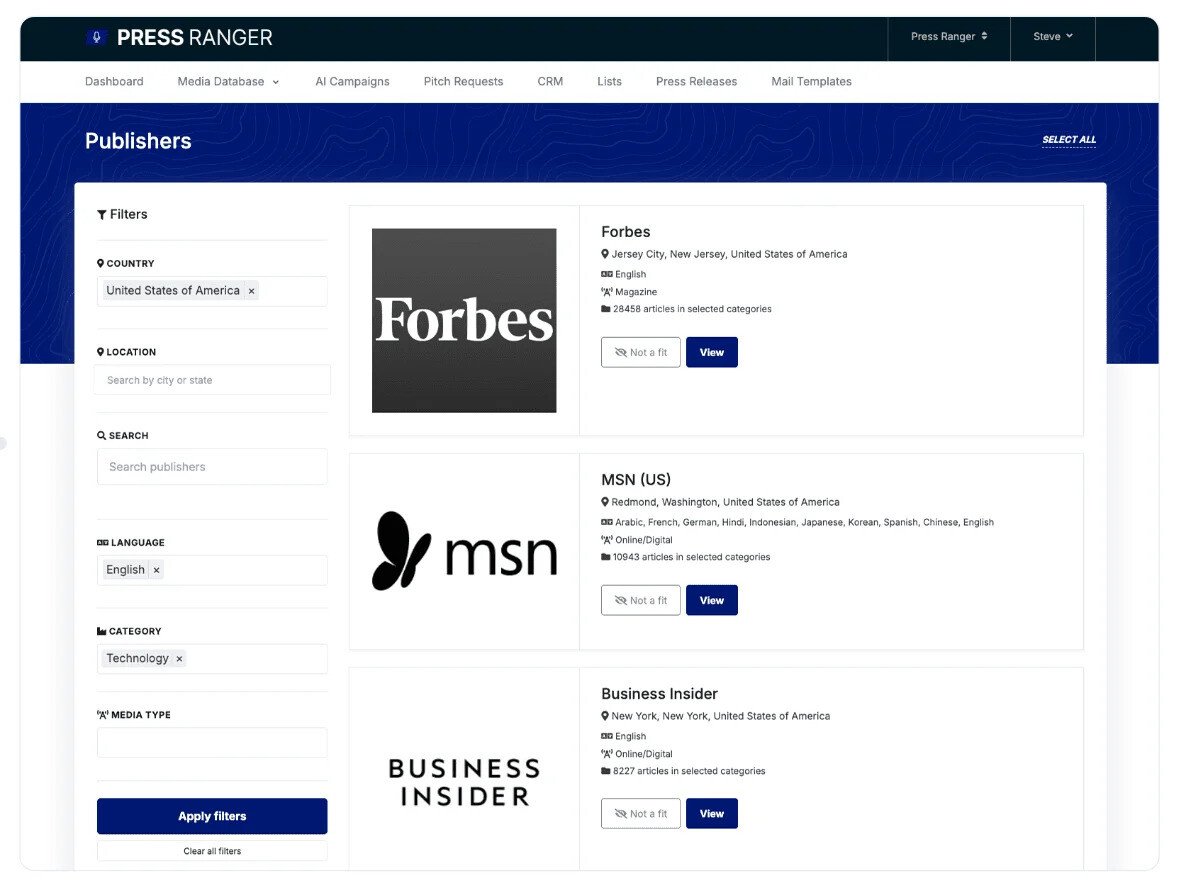
Task: Open the Press Ranger workspace switcher
Action: click(948, 37)
